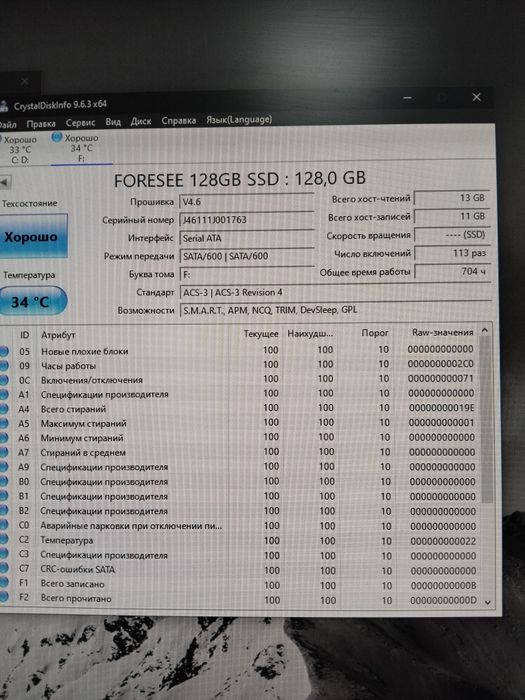Click raw value 0000000002C0
Image resolution: width=525 pixels, height=700 pixels.
coord(441,364)
